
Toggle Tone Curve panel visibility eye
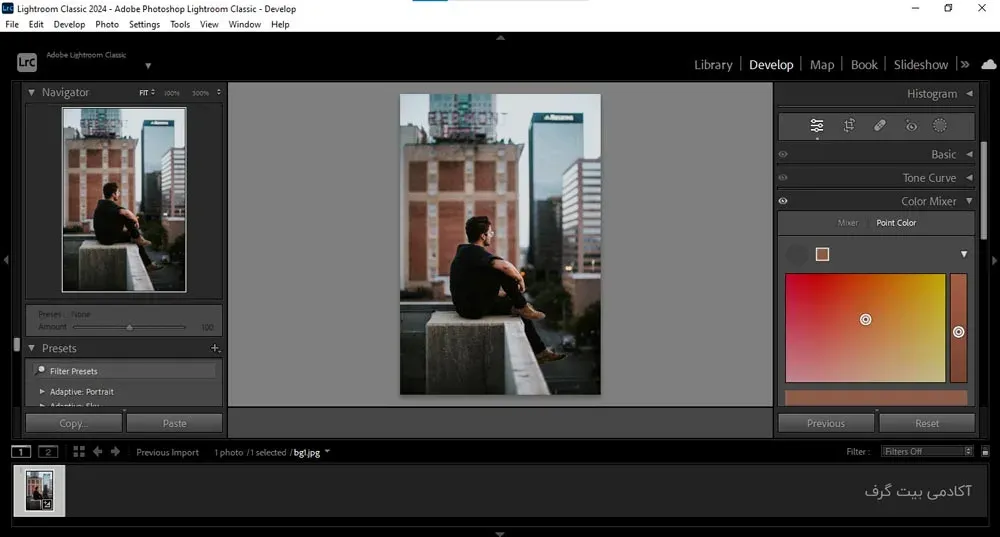pos(783,177)
